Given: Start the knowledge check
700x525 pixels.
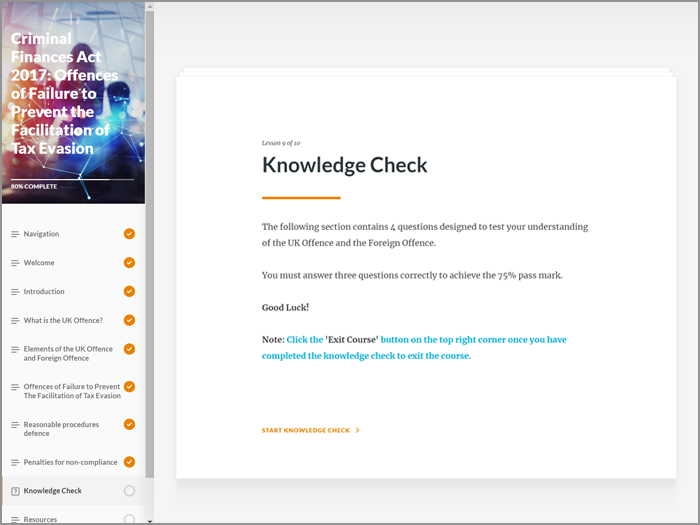Looking at the screenshot, I should tap(306, 431).
